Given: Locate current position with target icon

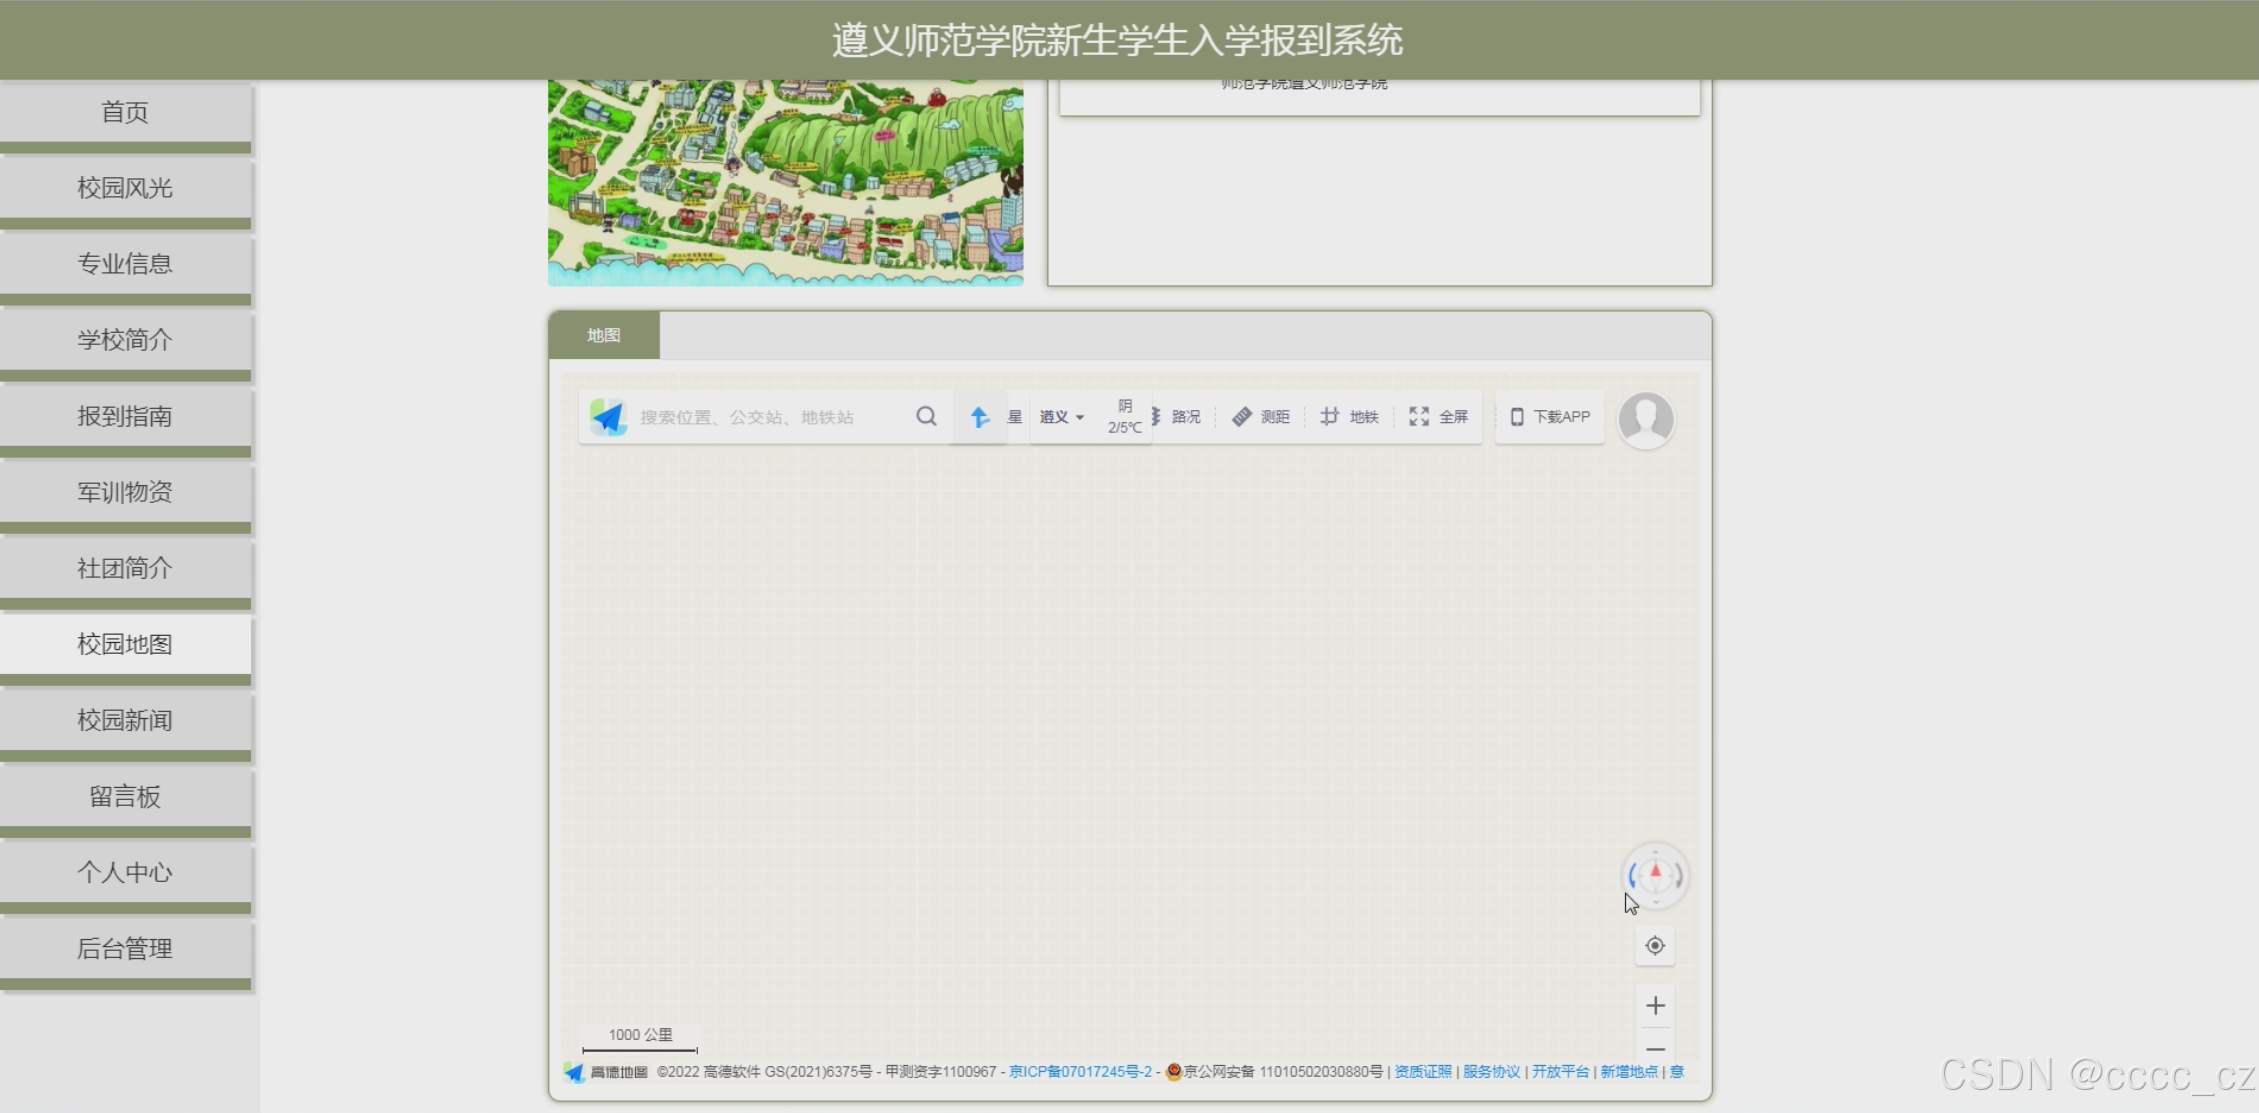Looking at the screenshot, I should [1655, 945].
